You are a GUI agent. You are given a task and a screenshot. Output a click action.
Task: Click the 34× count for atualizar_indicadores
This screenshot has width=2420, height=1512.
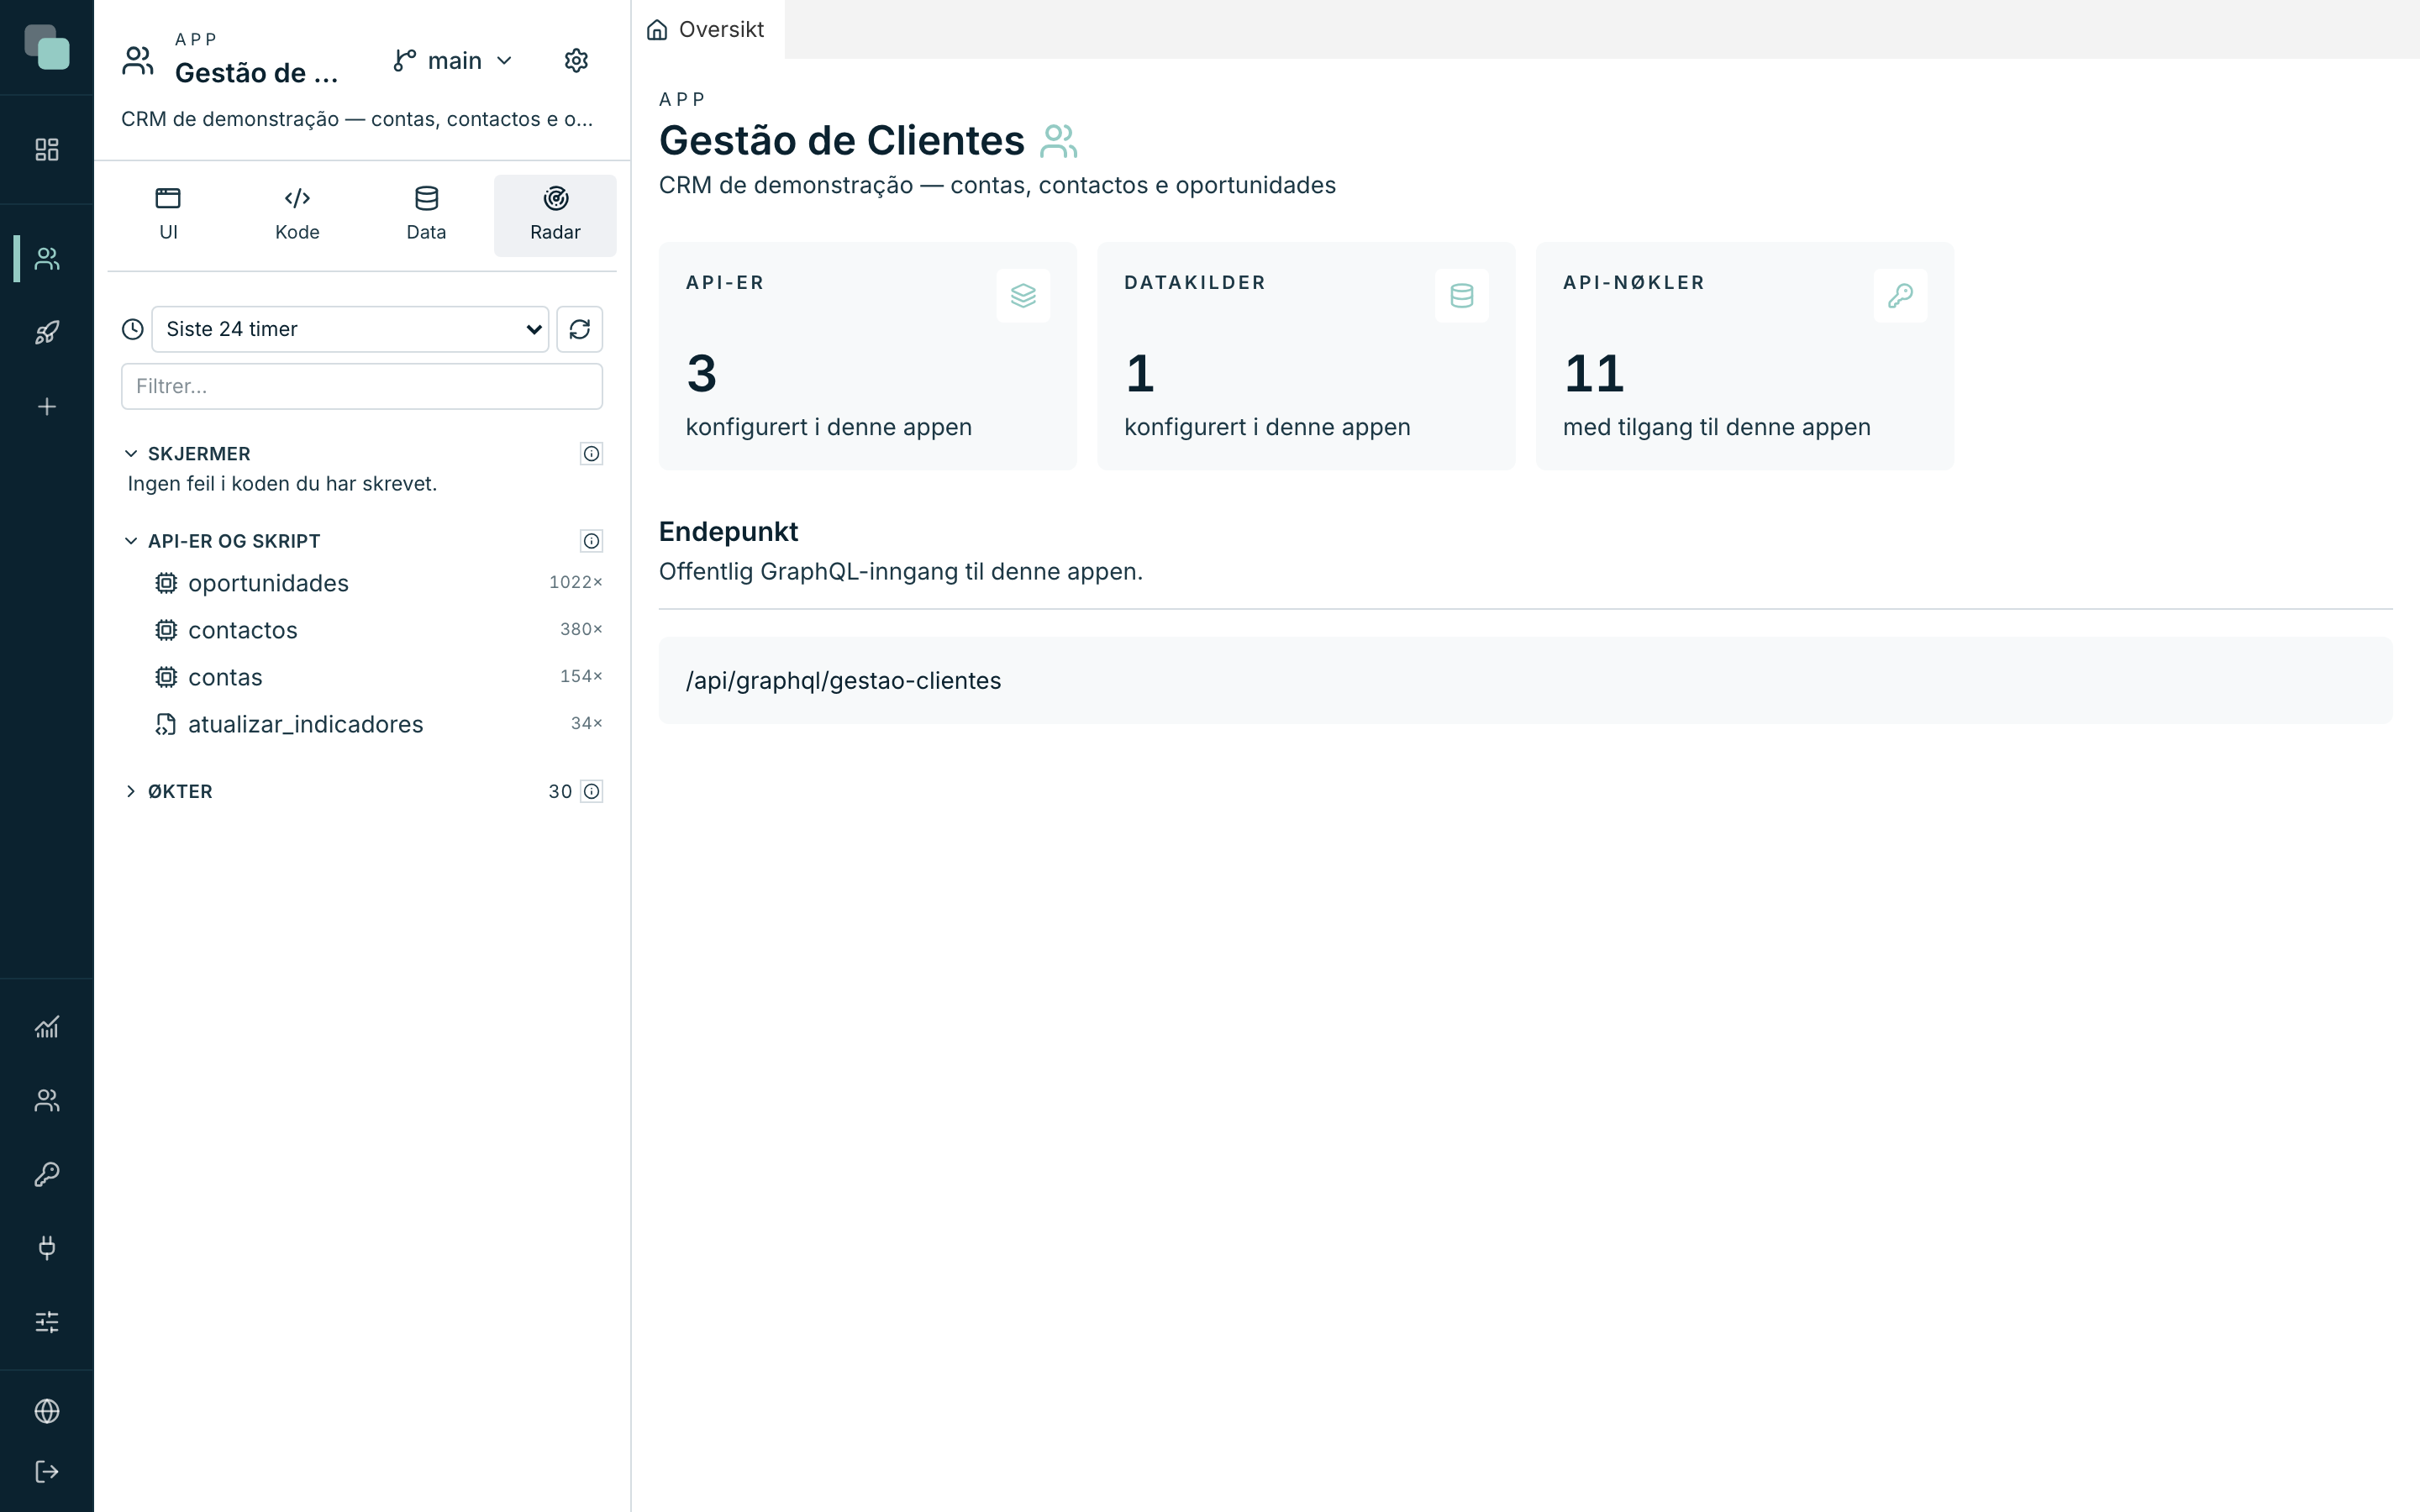pos(587,723)
